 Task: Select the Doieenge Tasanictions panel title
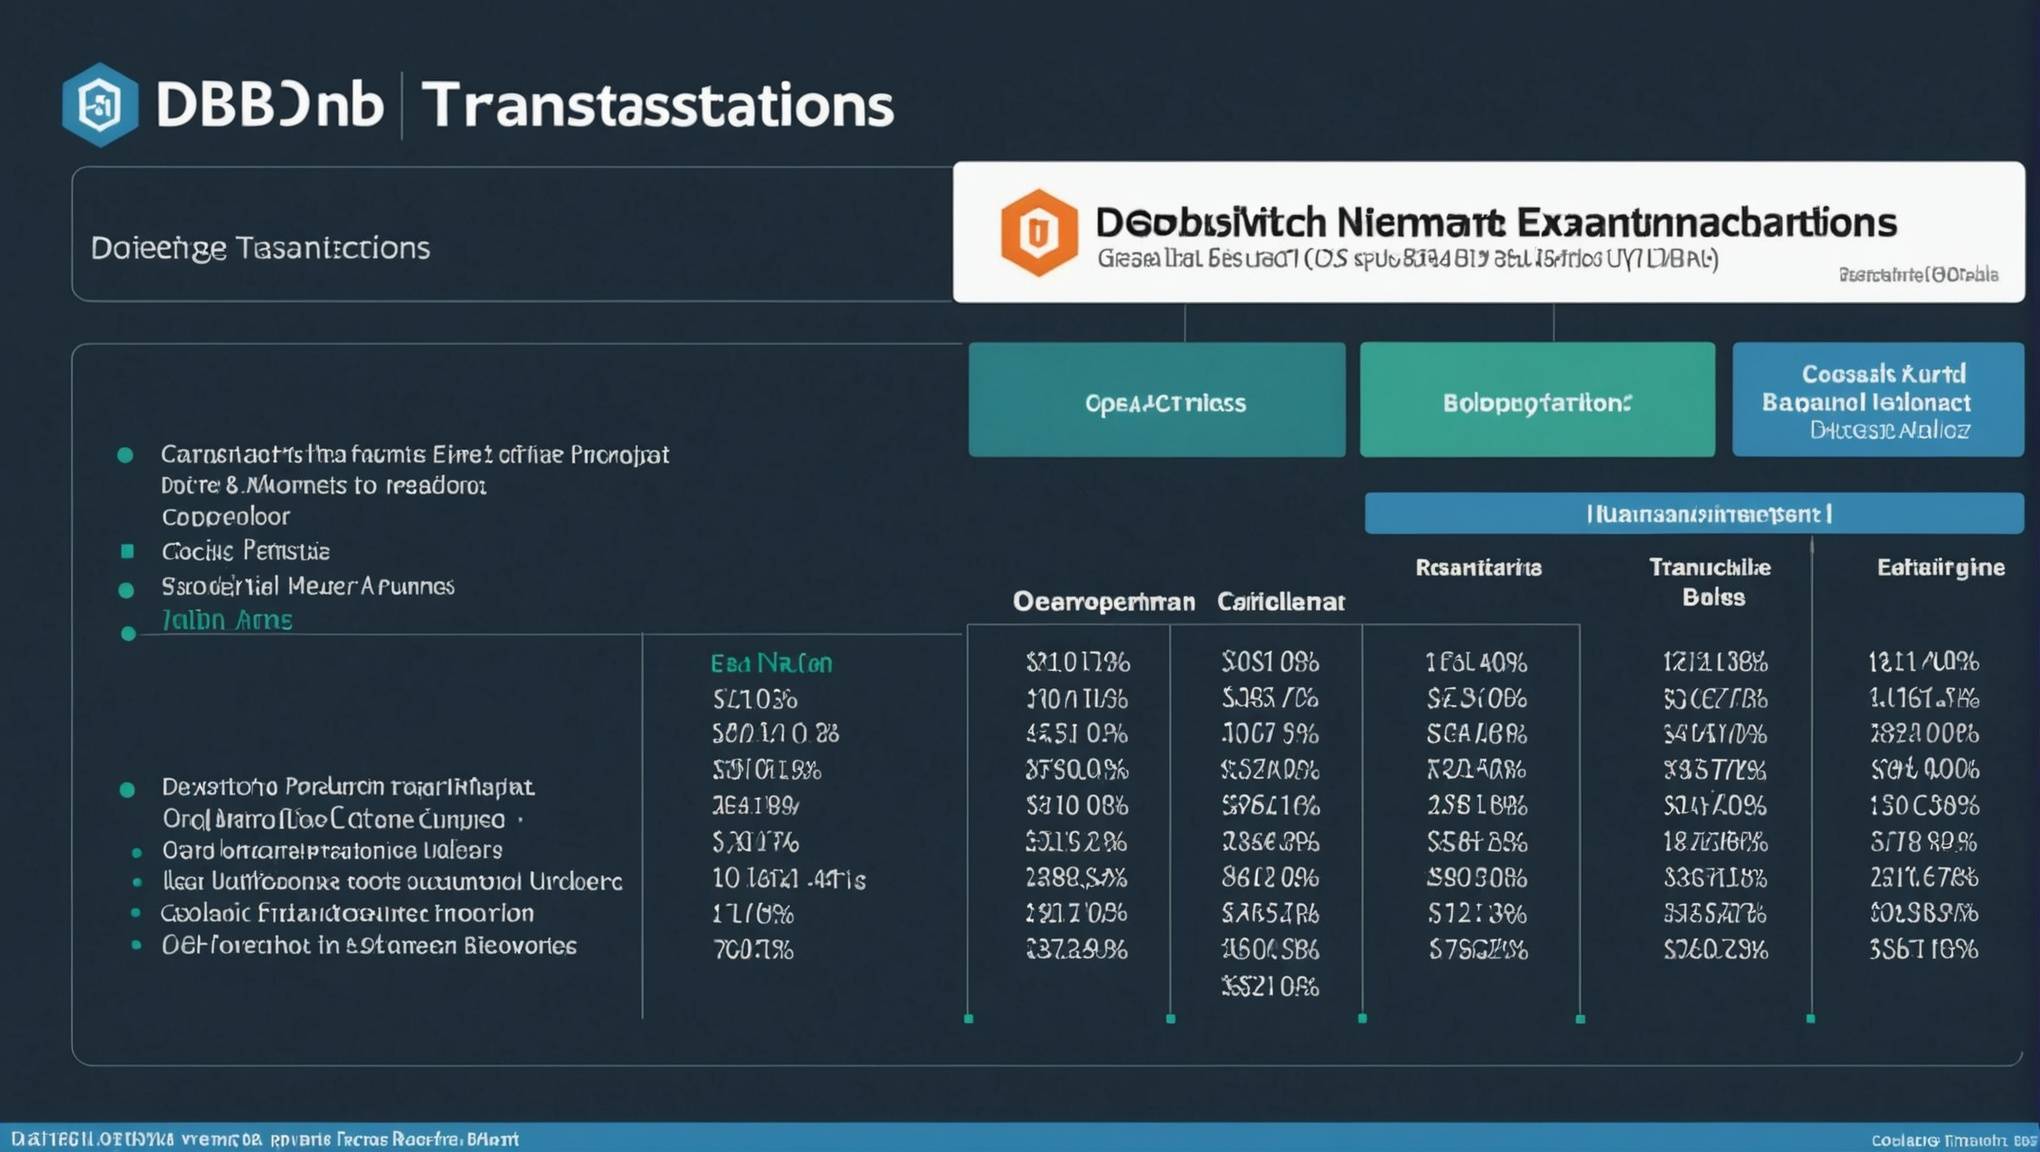[x=260, y=248]
